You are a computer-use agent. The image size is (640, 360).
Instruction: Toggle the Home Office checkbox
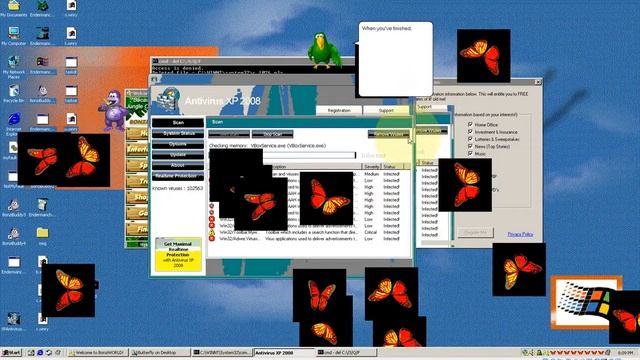tap(470, 124)
